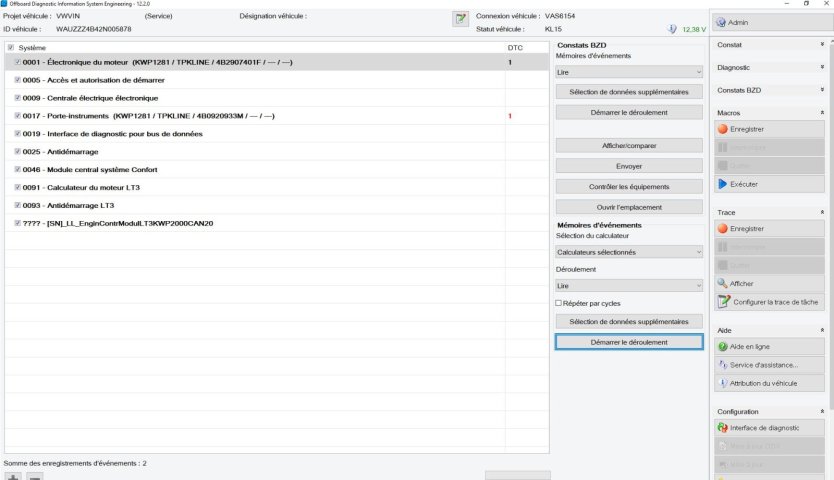Start recording under the Macros section

769,129
